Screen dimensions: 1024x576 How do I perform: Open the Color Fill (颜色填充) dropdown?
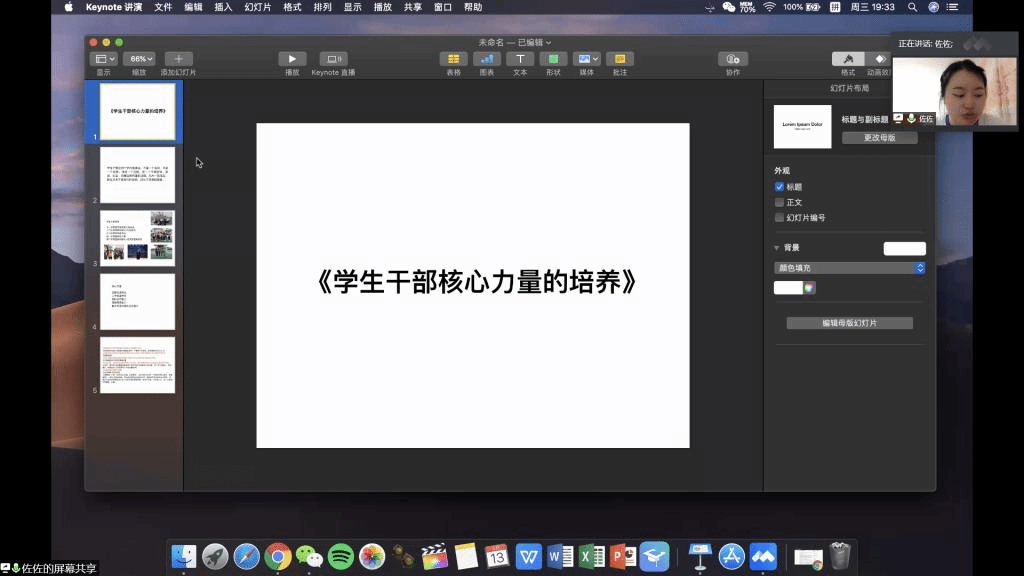pyautogui.click(x=850, y=268)
